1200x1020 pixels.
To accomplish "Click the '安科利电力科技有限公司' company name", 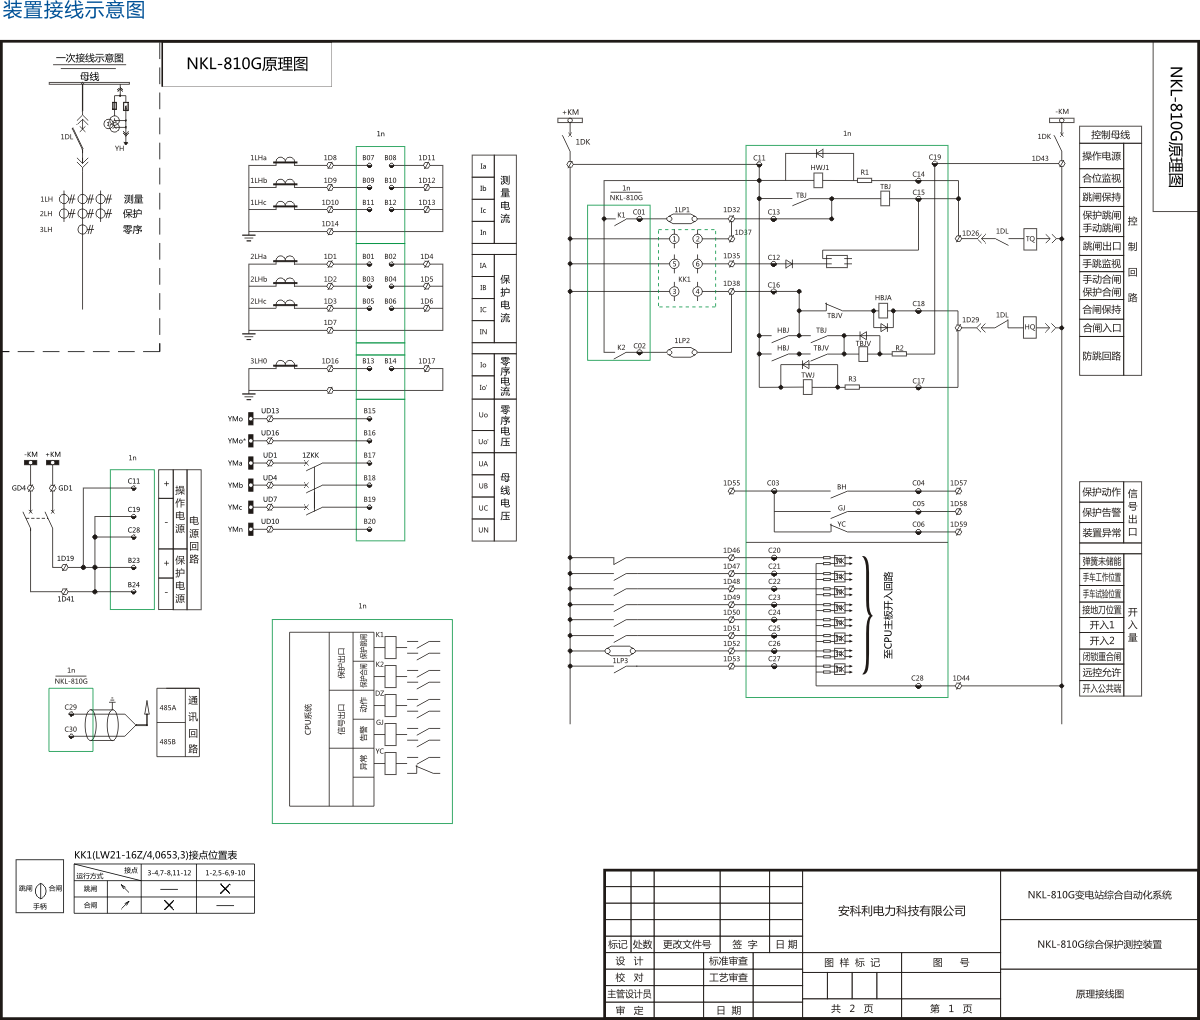I will click(902, 911).
